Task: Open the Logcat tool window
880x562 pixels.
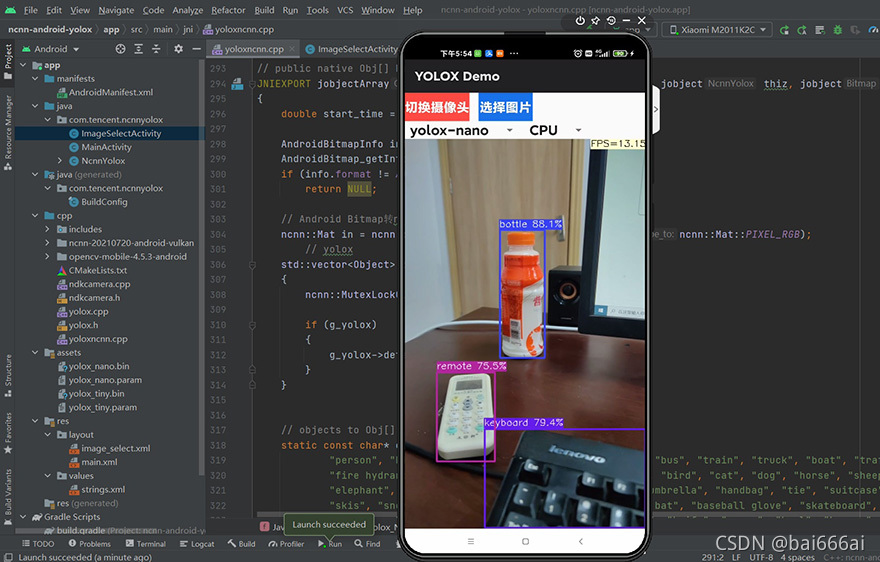Action: (x=197, y=544)
